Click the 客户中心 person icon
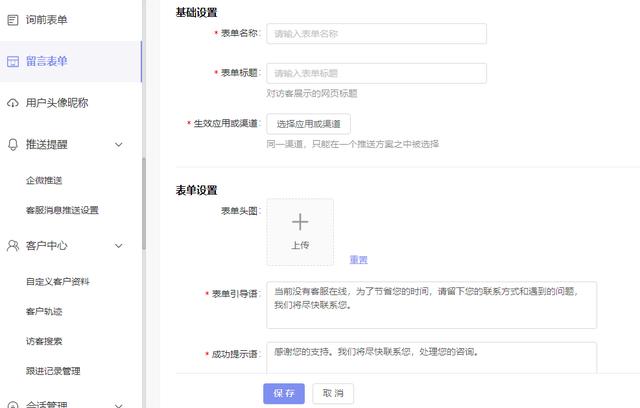The image size is (640, 408). click(x=13, y=245)
